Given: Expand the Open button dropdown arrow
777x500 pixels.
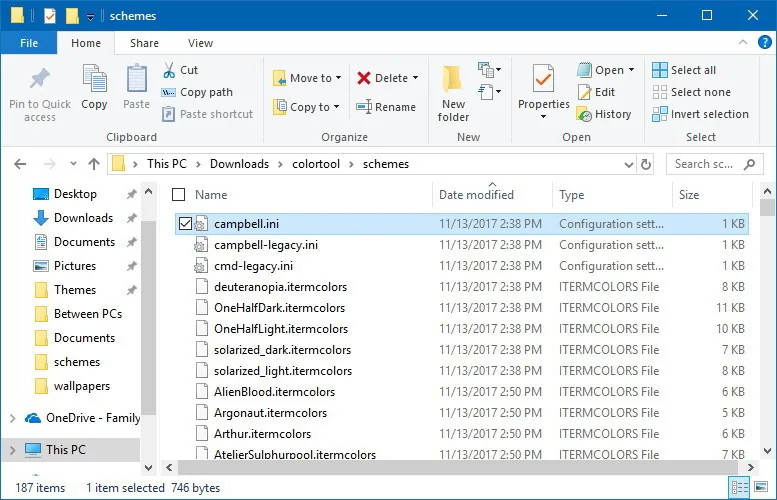Looking at the screenshot, I should pyautogui.click(x=631, y=70).
